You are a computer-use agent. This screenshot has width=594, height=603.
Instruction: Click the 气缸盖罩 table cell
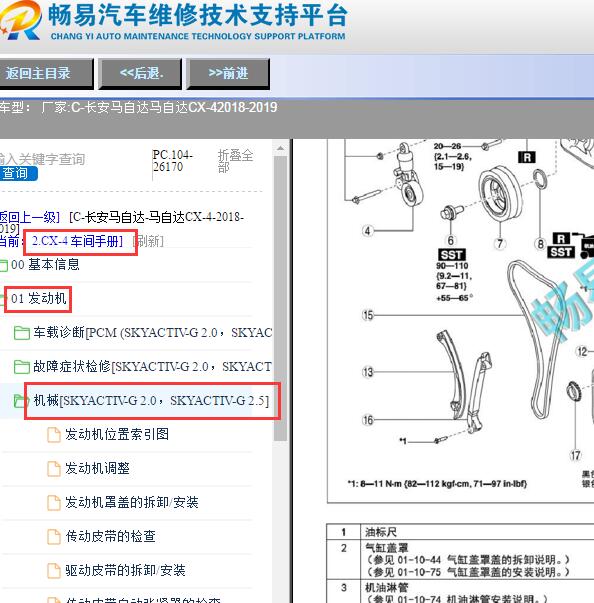coord(477,560)
